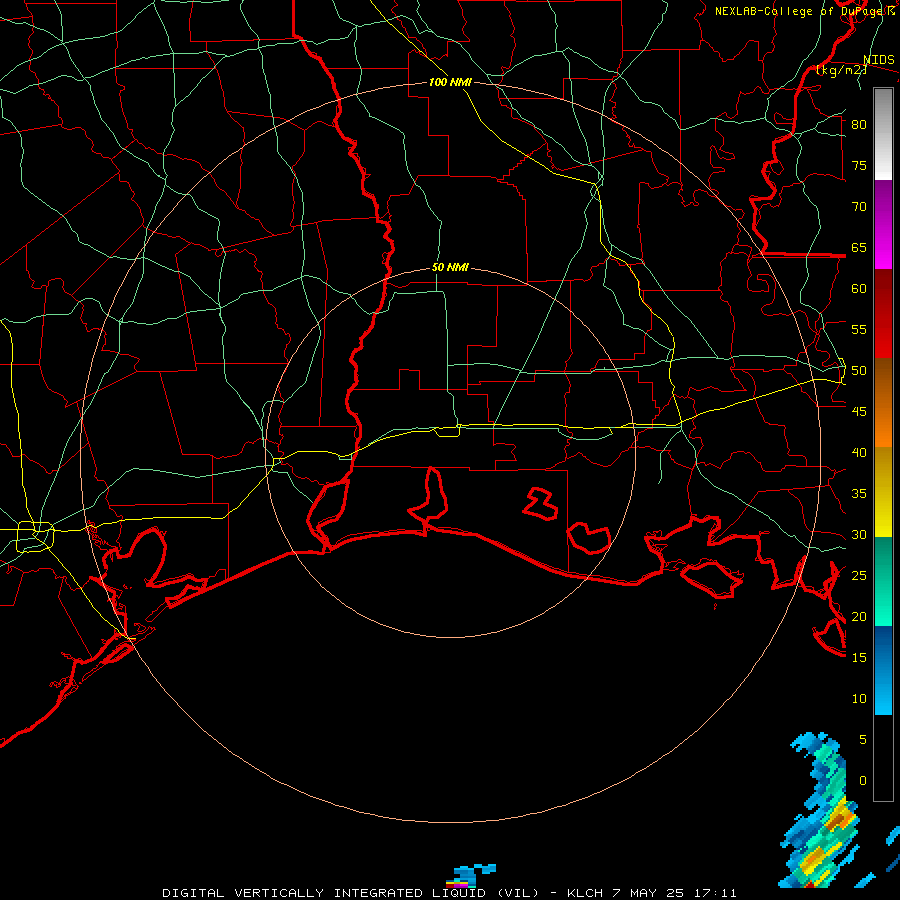The height and width of the screenshot is (900, 900).
Task: Click the black bottom segment of the color scale
Action: pyautogui.click(x=883, y=758)
